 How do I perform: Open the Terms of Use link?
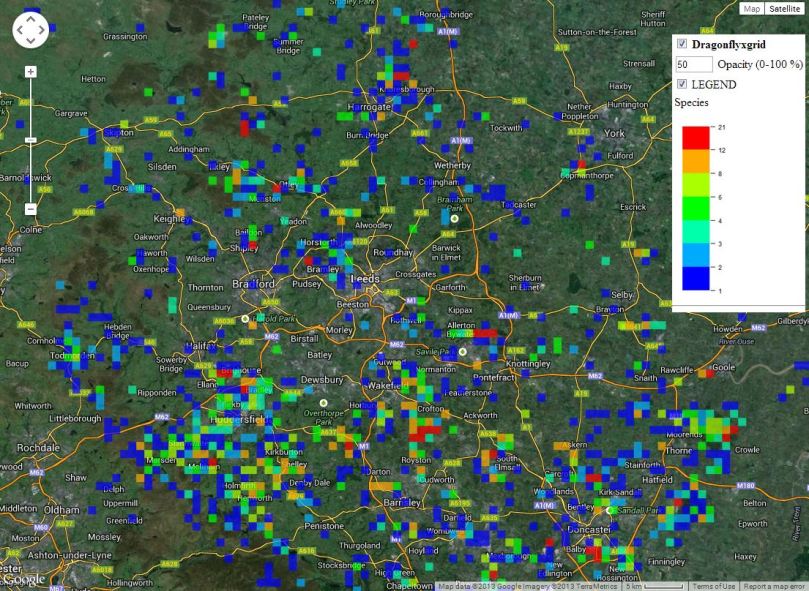pyautogui.click(x=714, y=586)
